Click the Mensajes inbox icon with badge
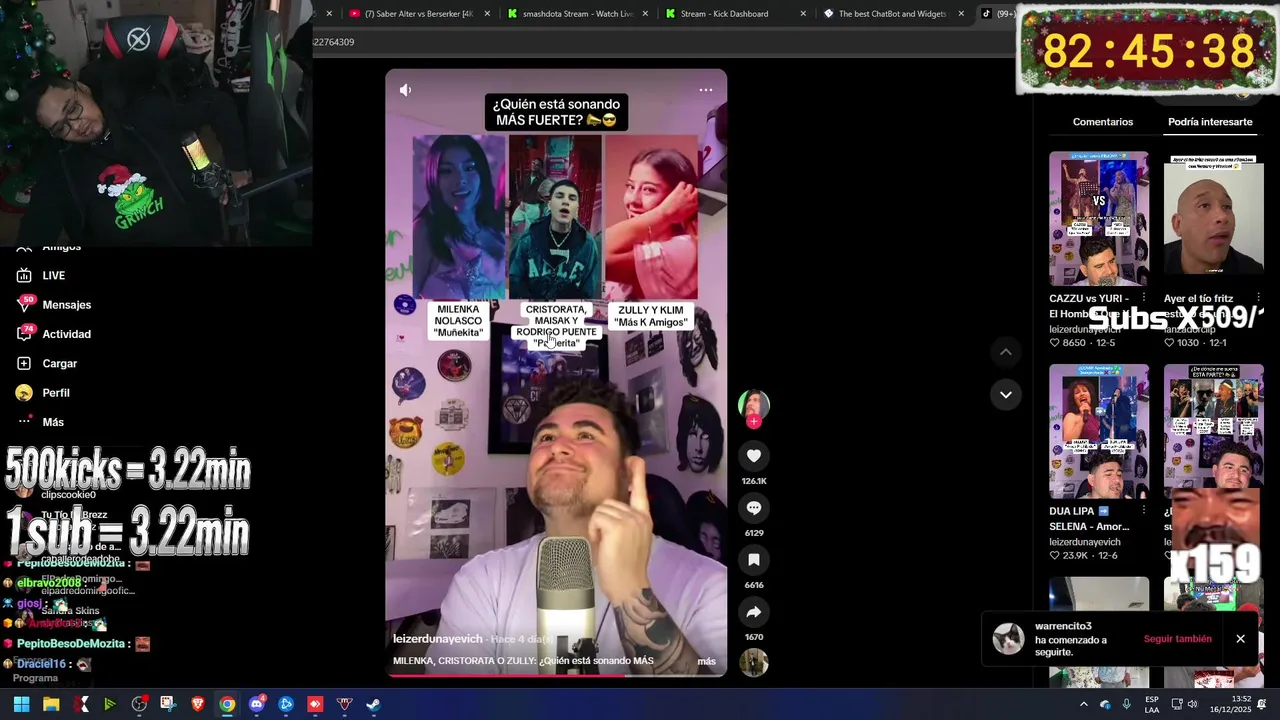1280x720 pixels. (x=24, y=304)
